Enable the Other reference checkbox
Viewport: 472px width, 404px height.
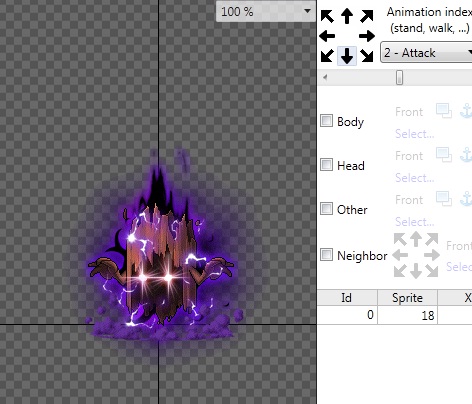point(326,209)
